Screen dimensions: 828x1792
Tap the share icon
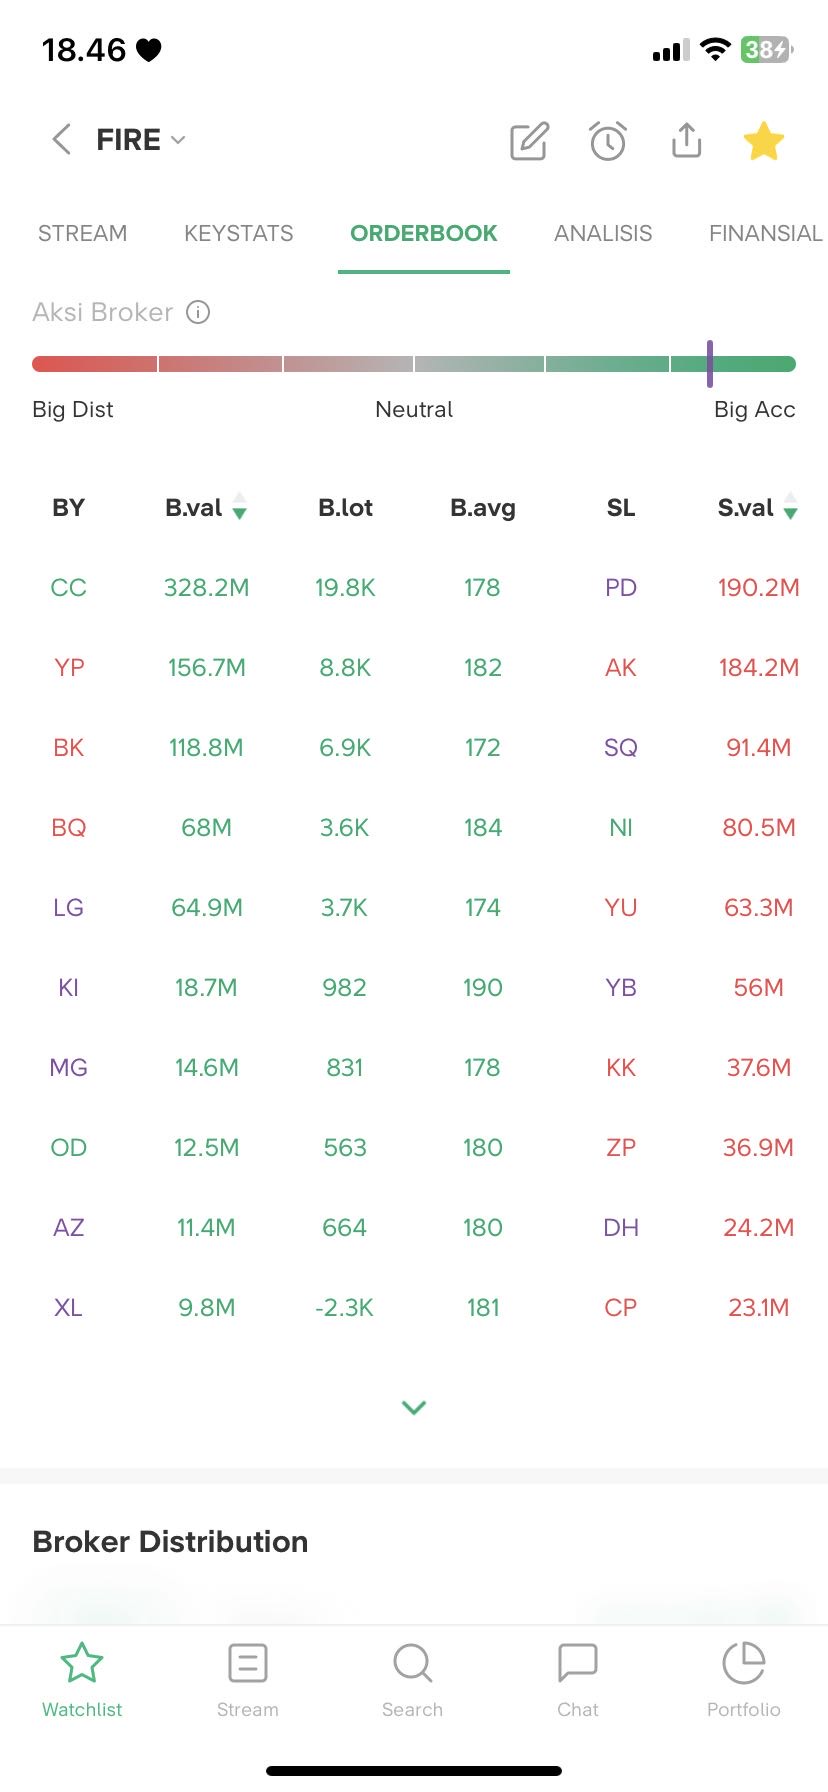[686, 141]
